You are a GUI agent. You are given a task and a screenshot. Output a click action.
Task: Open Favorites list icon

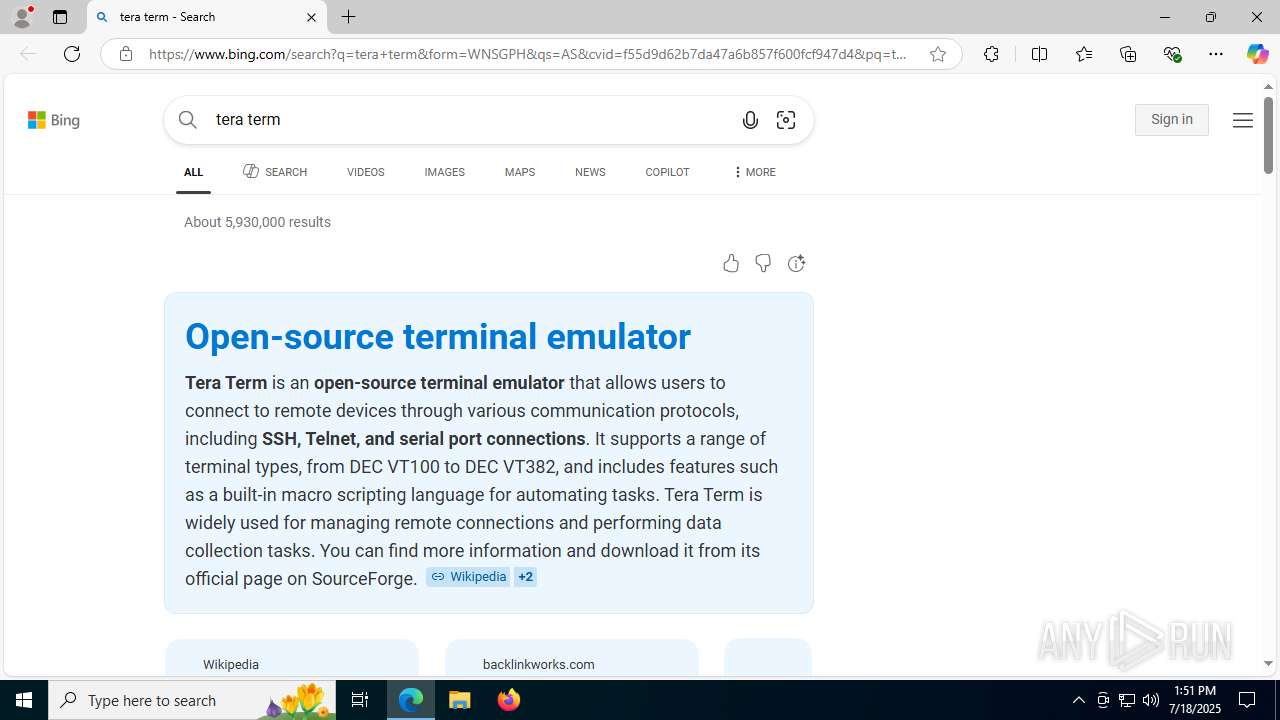1084,54
